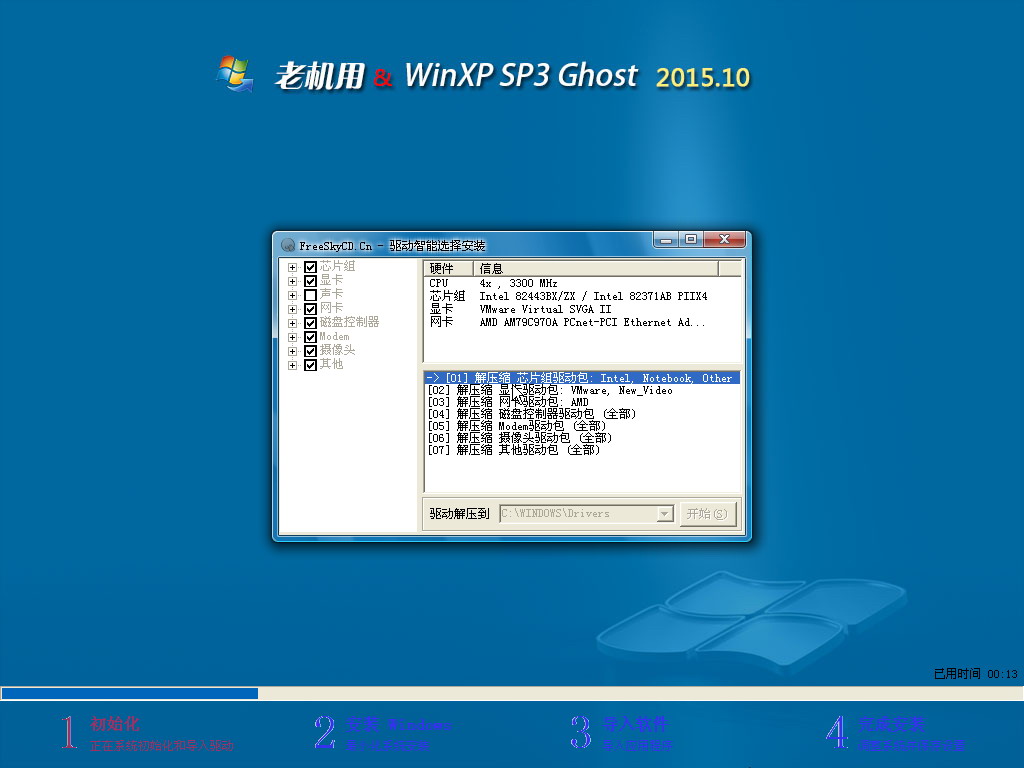Screen dimensions: 1024x768
Task: Select the 芯片组 Intel 82443BX row
Action: [x=583, y=296]
